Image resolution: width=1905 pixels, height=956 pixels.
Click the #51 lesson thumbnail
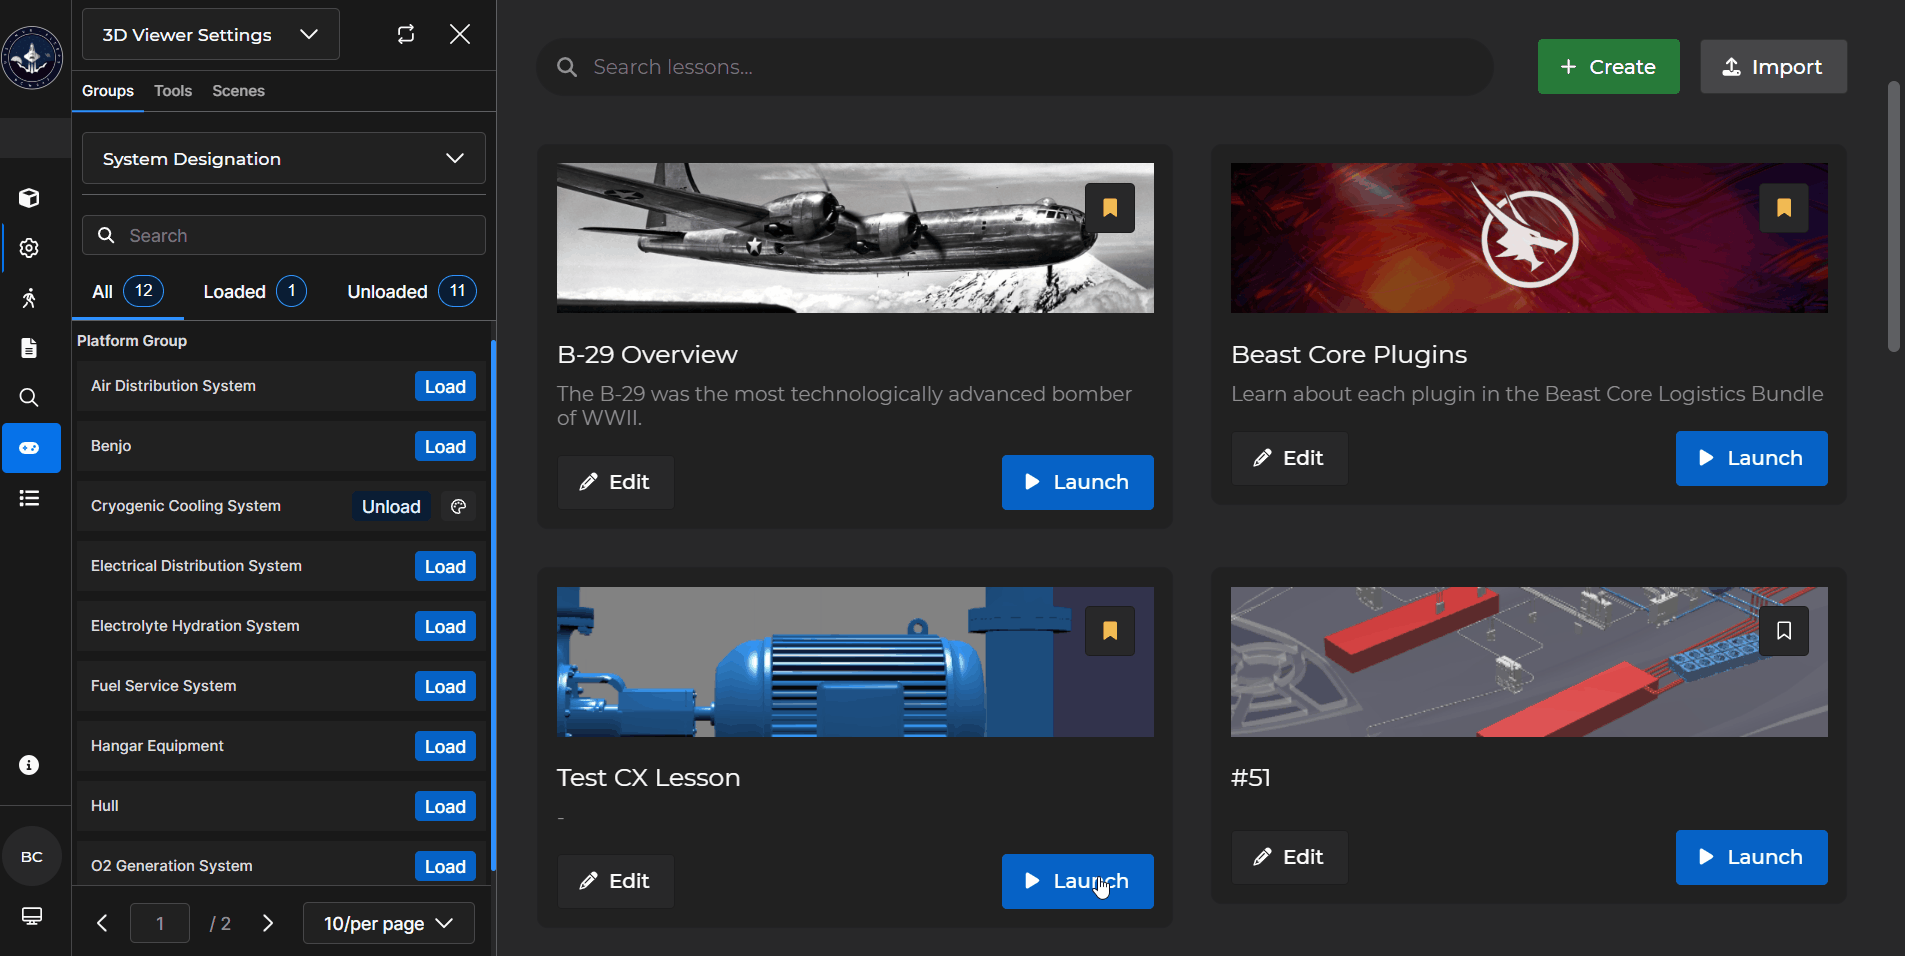coord(1529,662)
